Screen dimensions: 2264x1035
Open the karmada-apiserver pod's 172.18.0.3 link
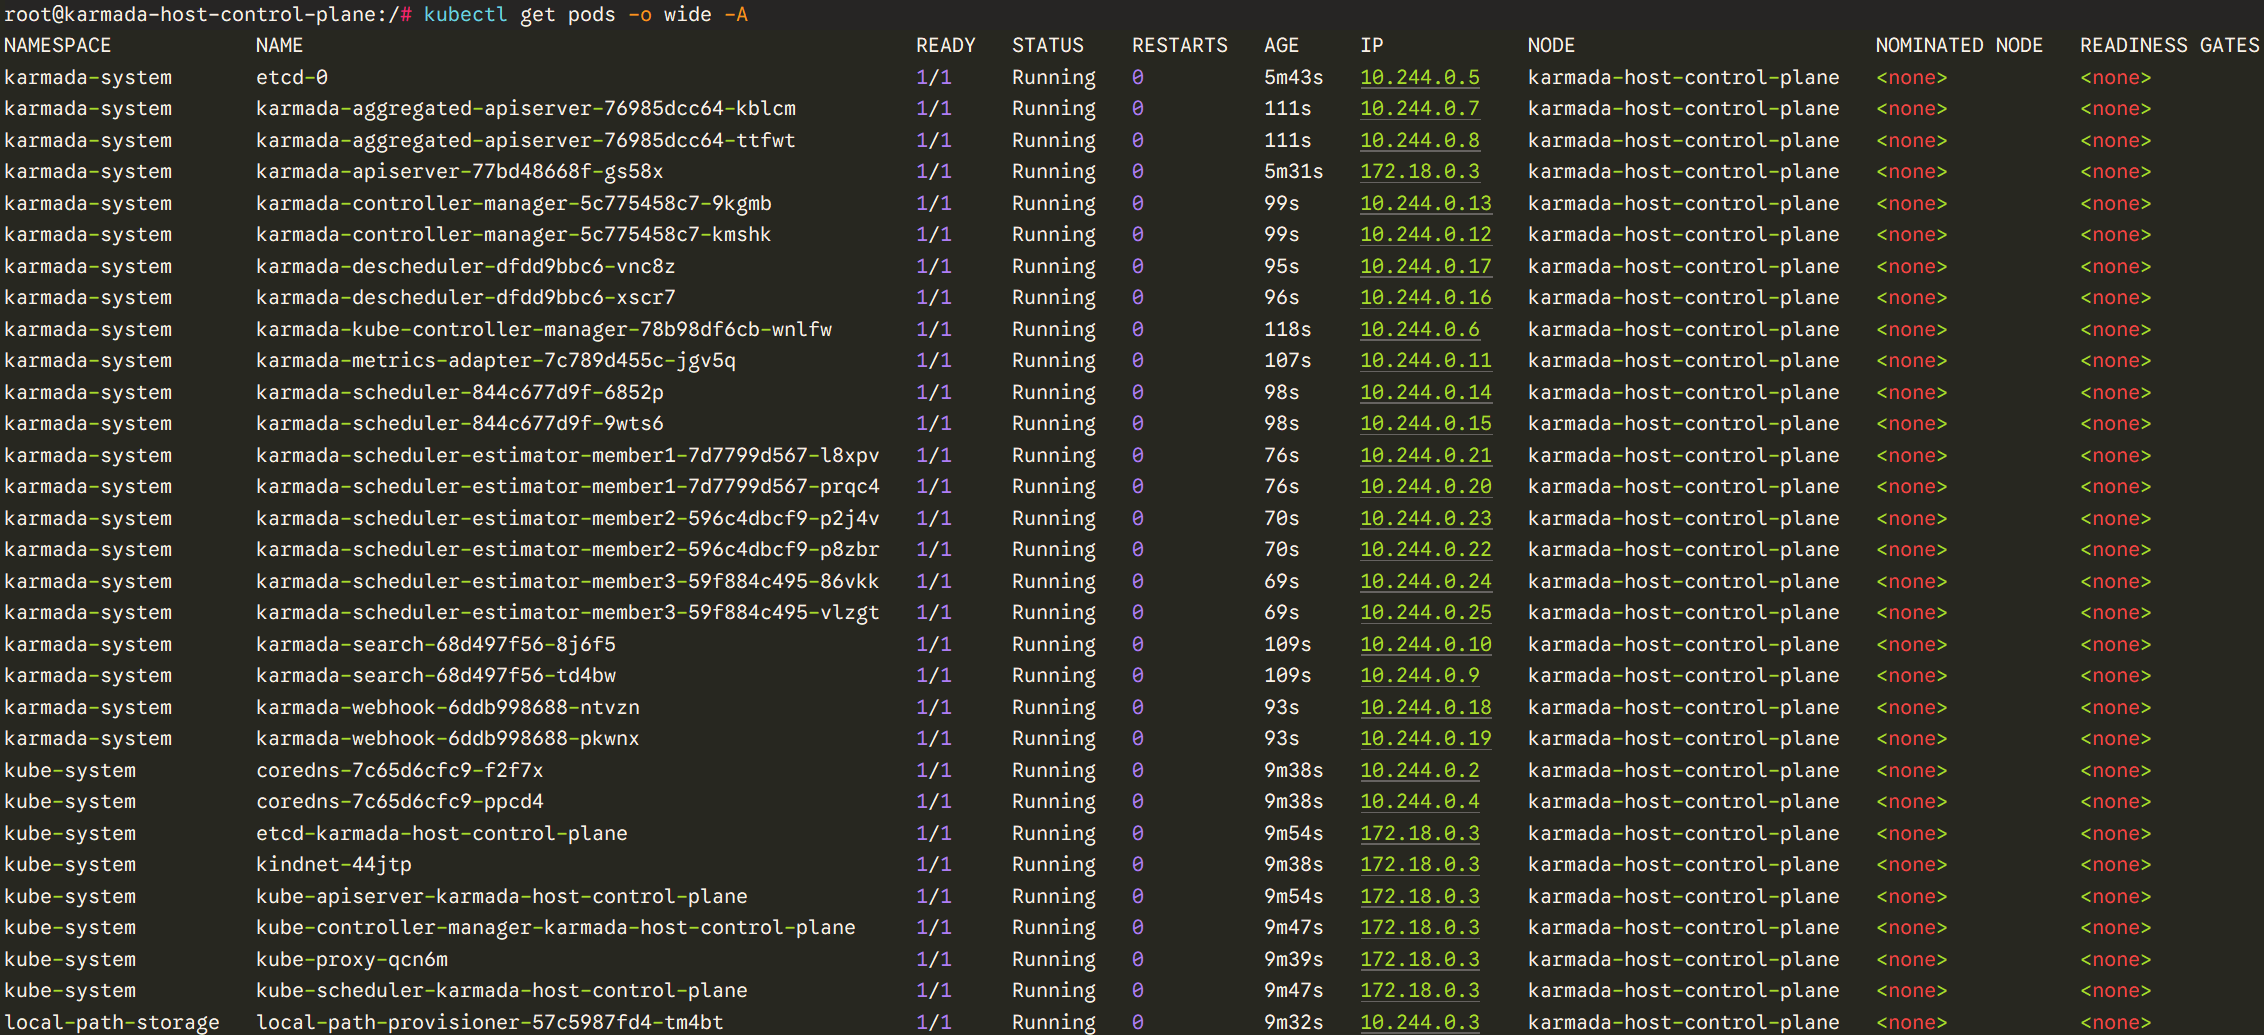coord(1419,171)
